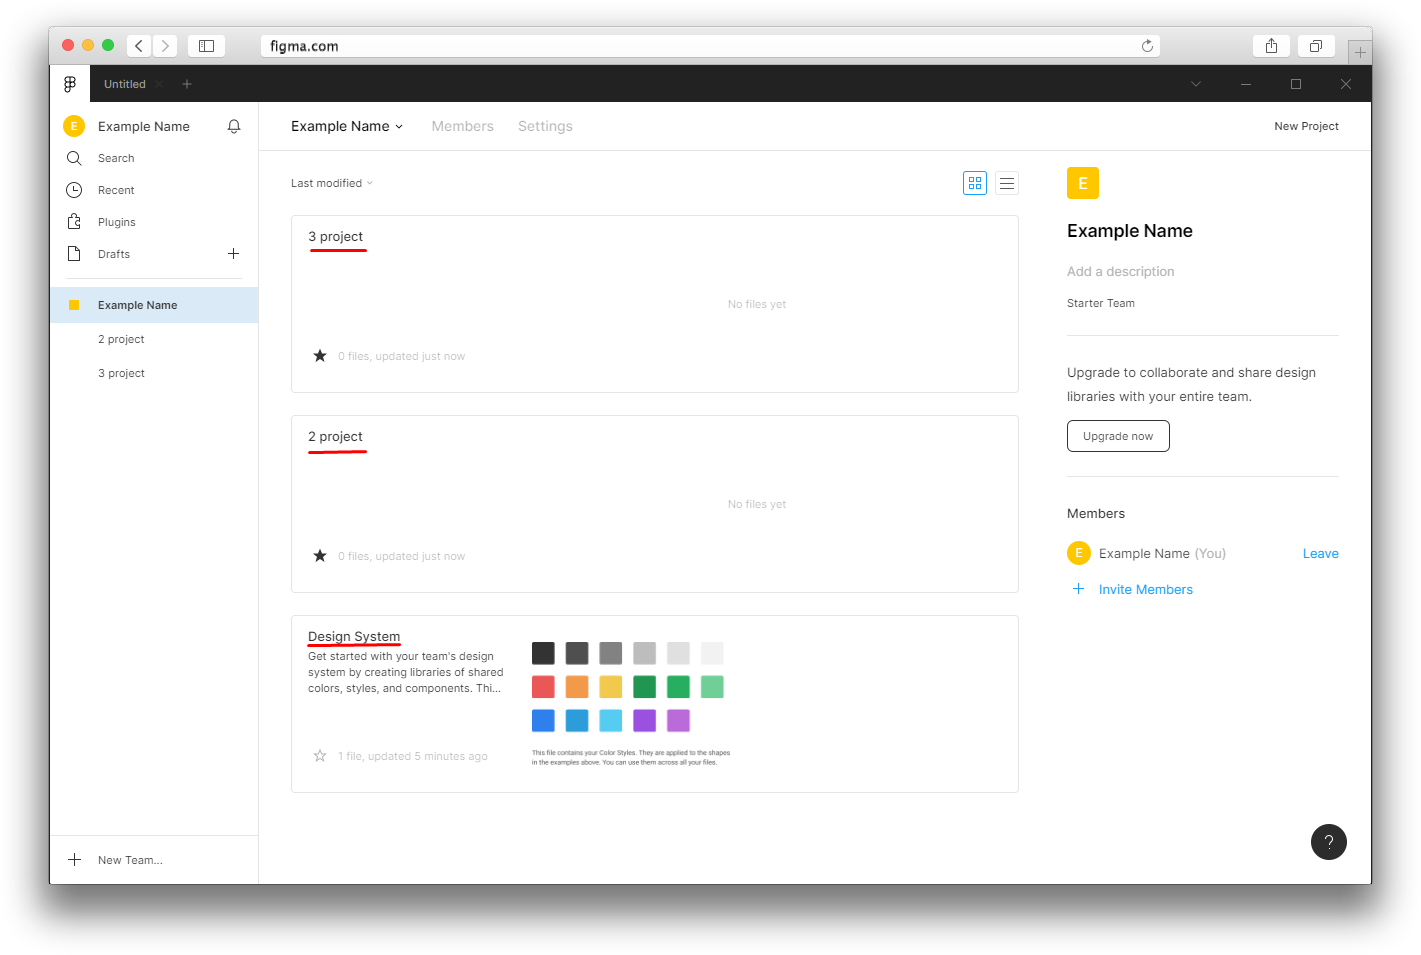Expand the Example Name team dropdown

[x=347, y=126]
